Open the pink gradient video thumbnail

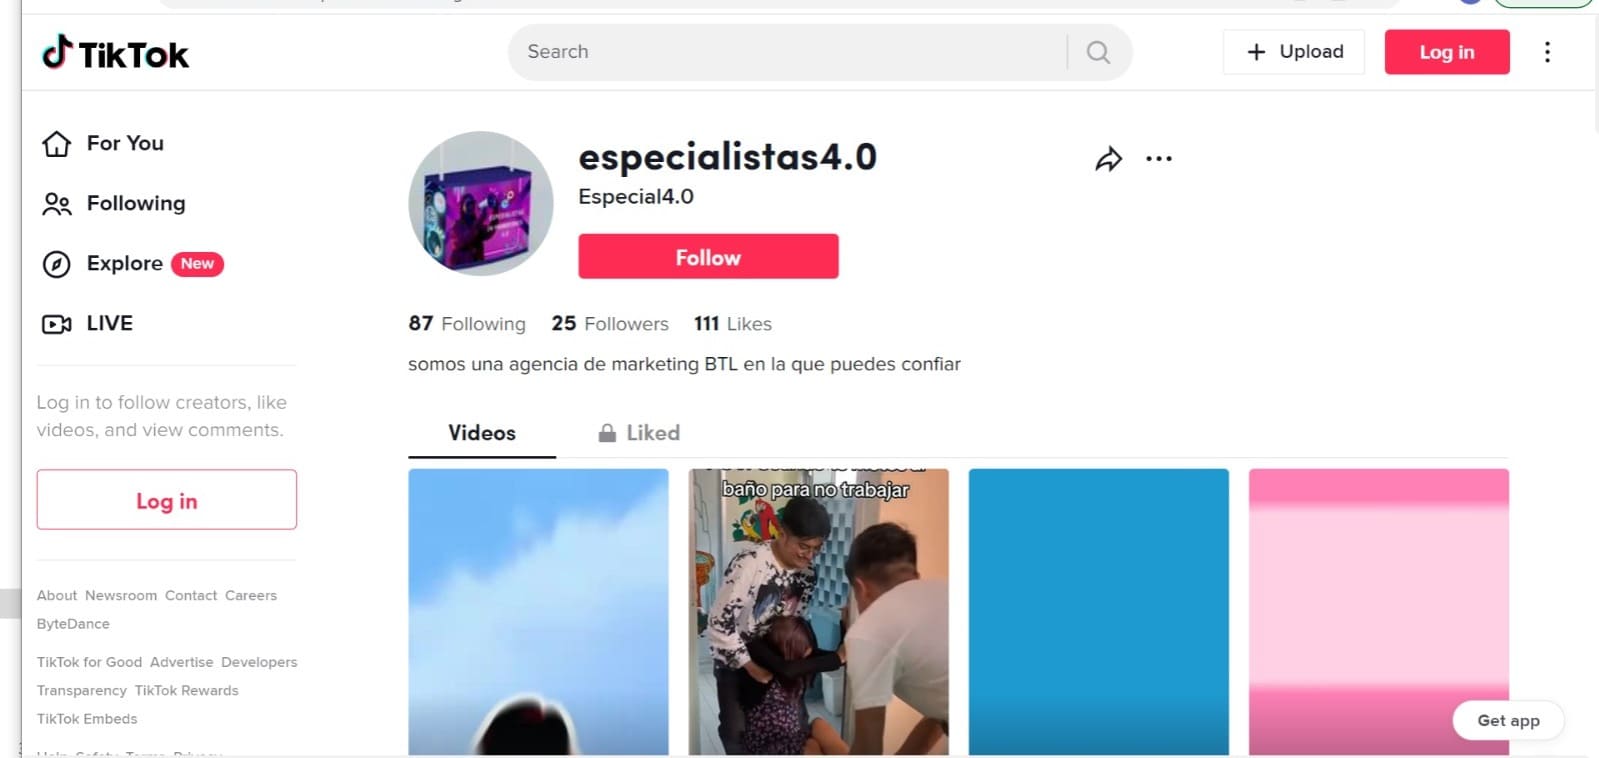1378,612
